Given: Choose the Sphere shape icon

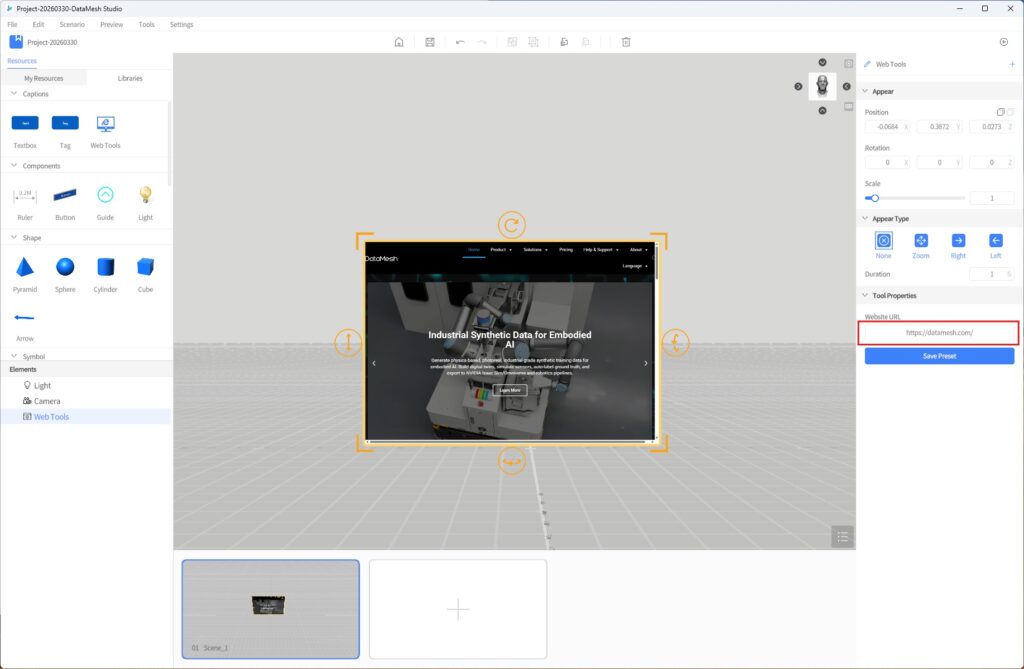Looking at the screenshot, I should (65, 267).
